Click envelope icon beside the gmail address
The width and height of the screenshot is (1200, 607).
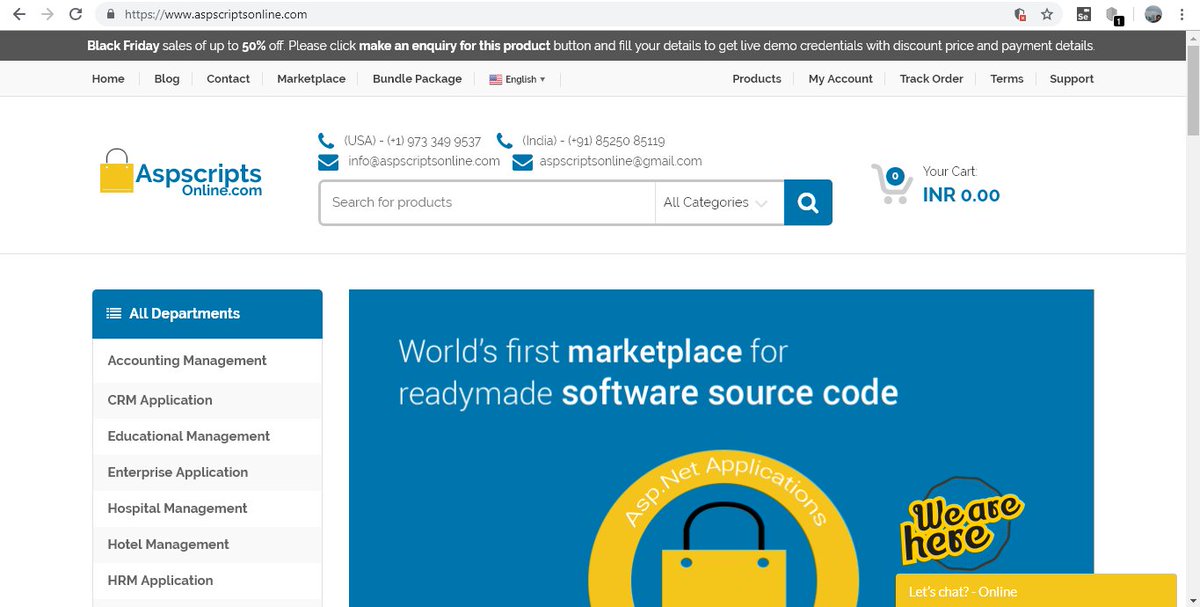(522, 162)
